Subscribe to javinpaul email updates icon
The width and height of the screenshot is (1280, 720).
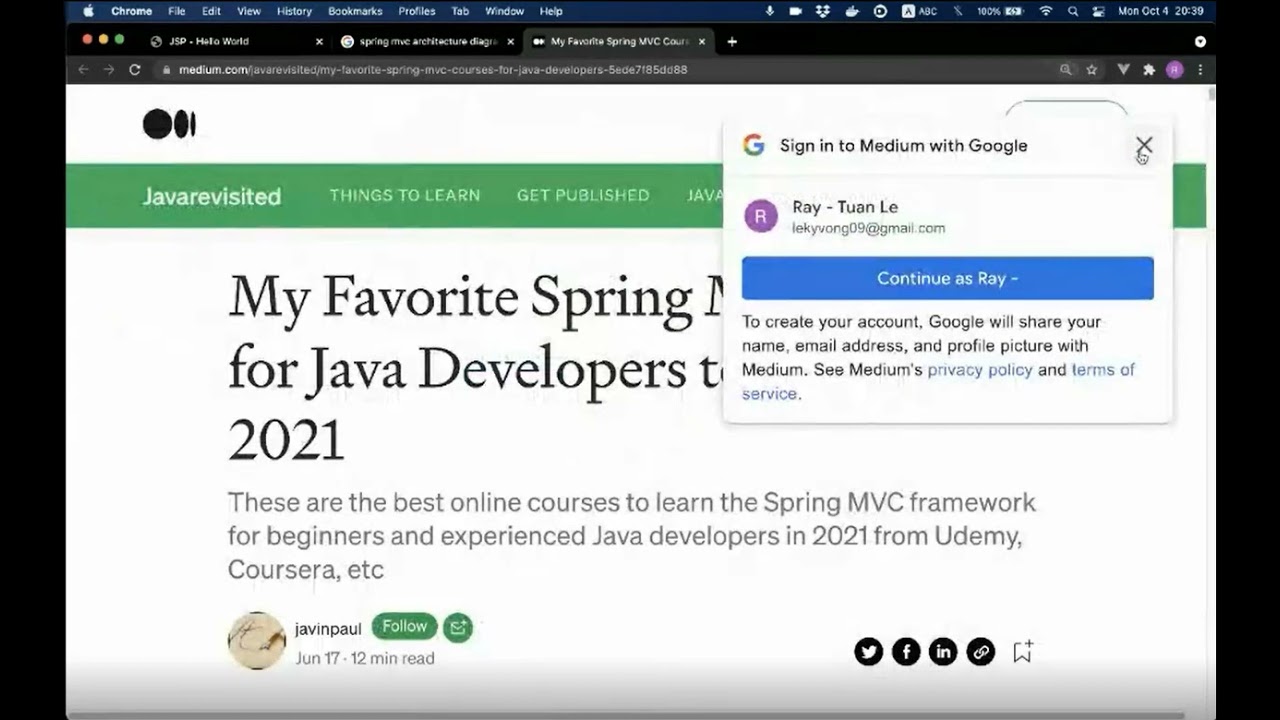(458, 627)
